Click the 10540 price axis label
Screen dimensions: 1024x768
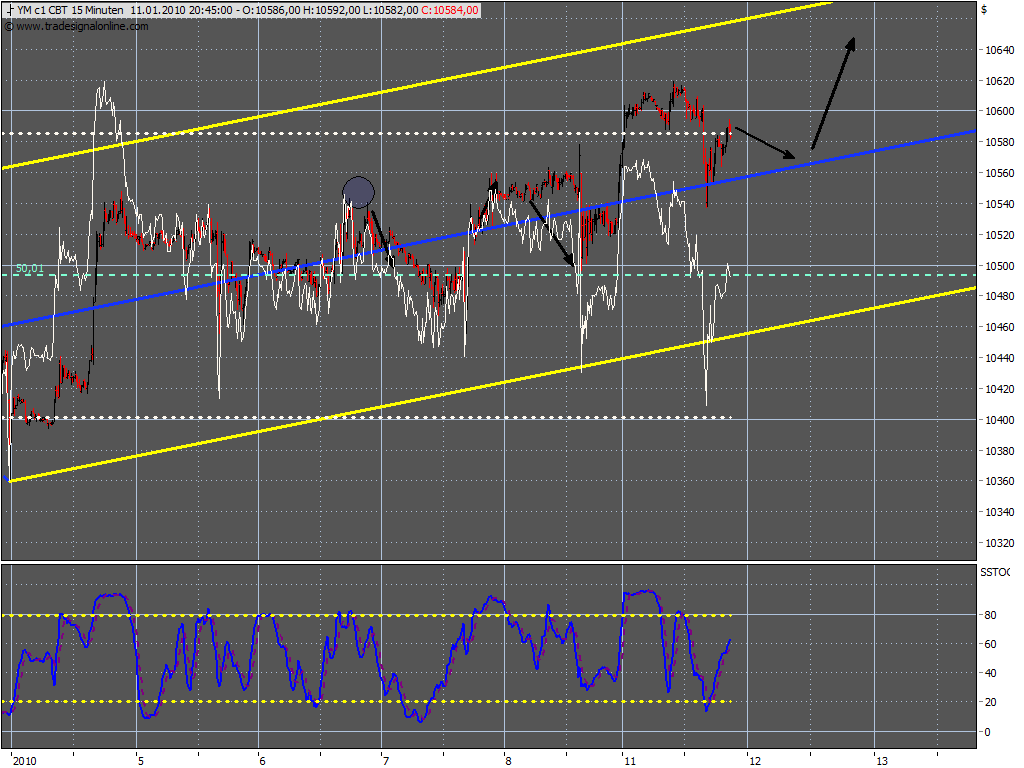click(x=1000, y=204)
